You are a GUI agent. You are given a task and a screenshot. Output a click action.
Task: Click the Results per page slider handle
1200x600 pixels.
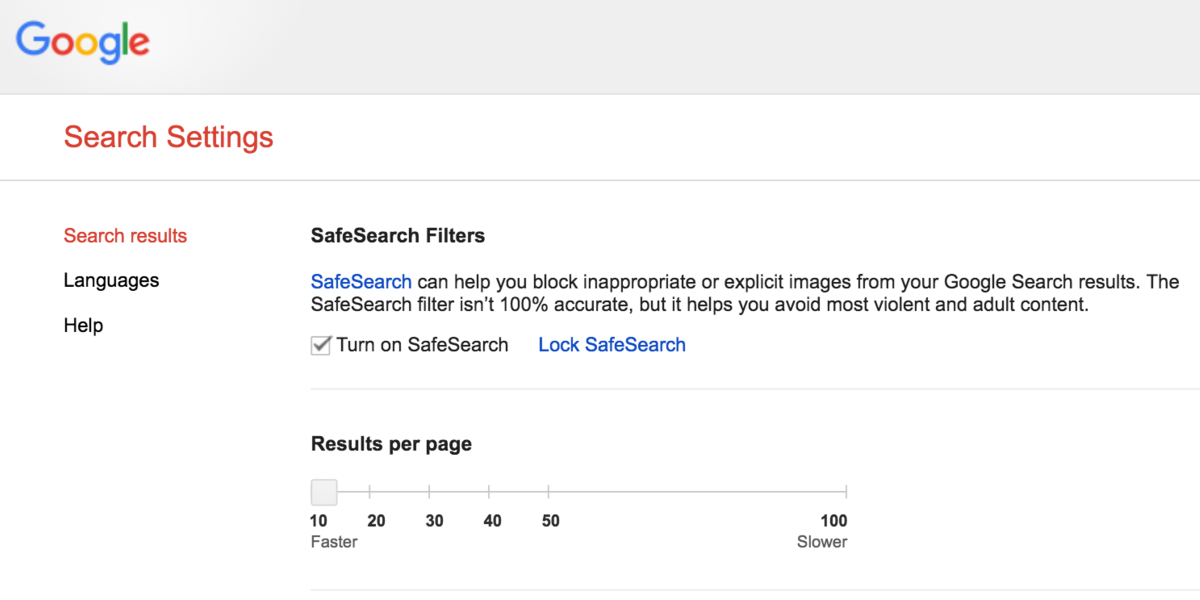coord(324,492)
